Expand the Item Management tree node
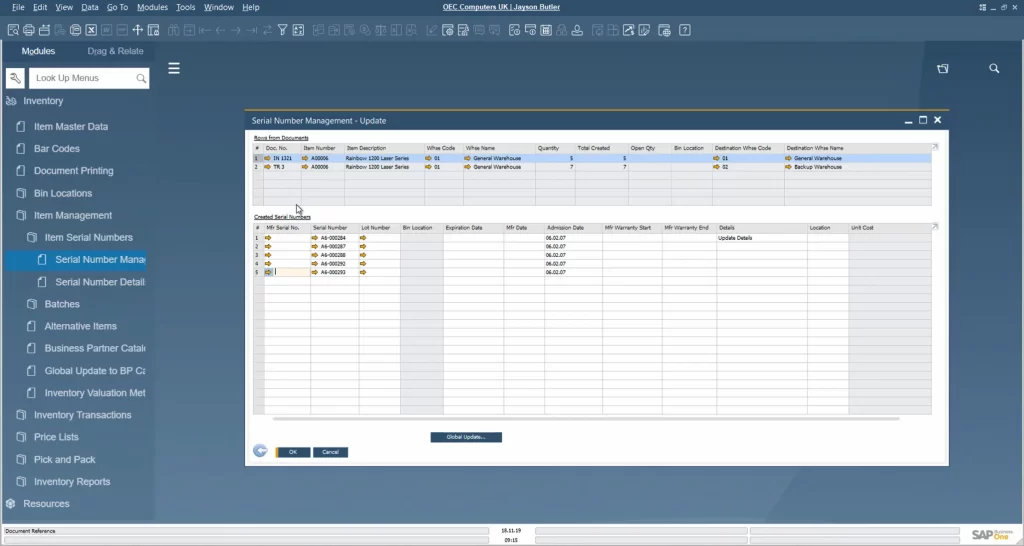The width and height of the screenshot is (1024, 546). 23,216
